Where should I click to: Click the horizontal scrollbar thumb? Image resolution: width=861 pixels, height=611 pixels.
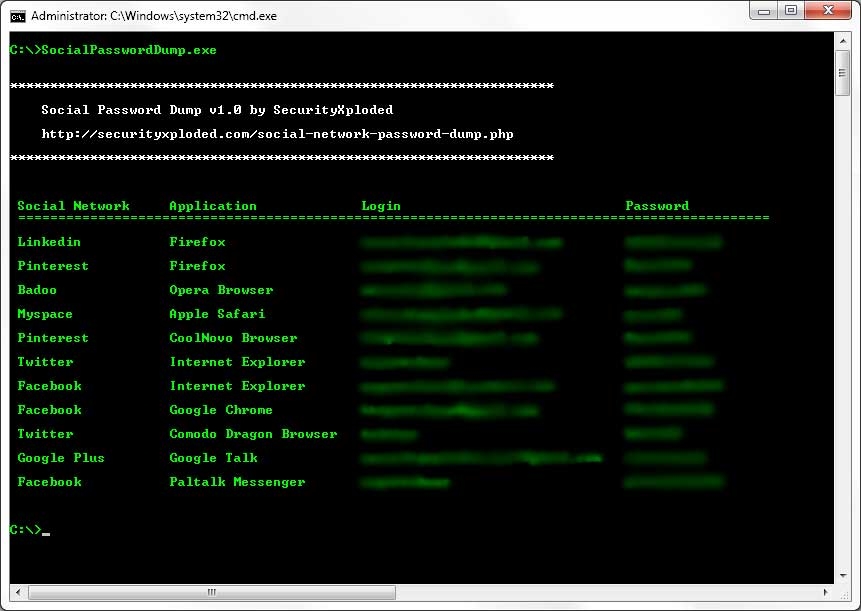pos(212,592)
